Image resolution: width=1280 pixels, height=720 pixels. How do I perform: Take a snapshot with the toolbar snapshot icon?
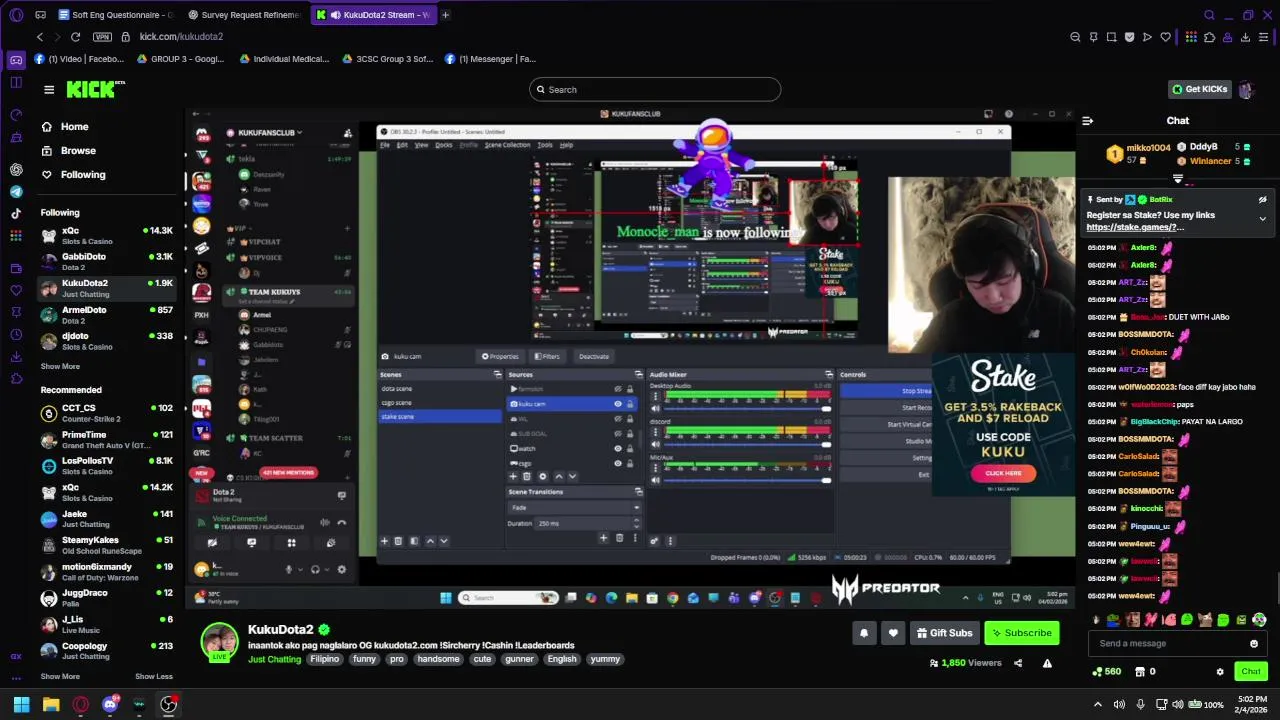click(x=1111, y=37)
